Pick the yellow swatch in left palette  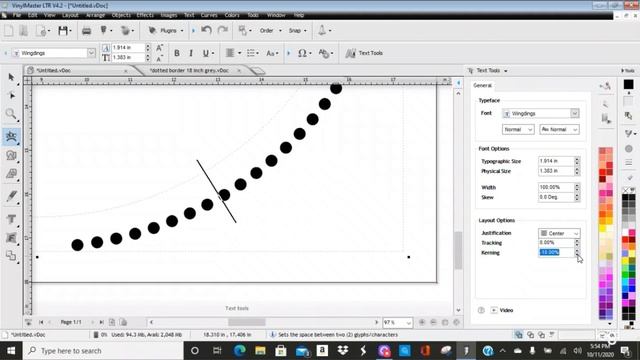point(602,229)
